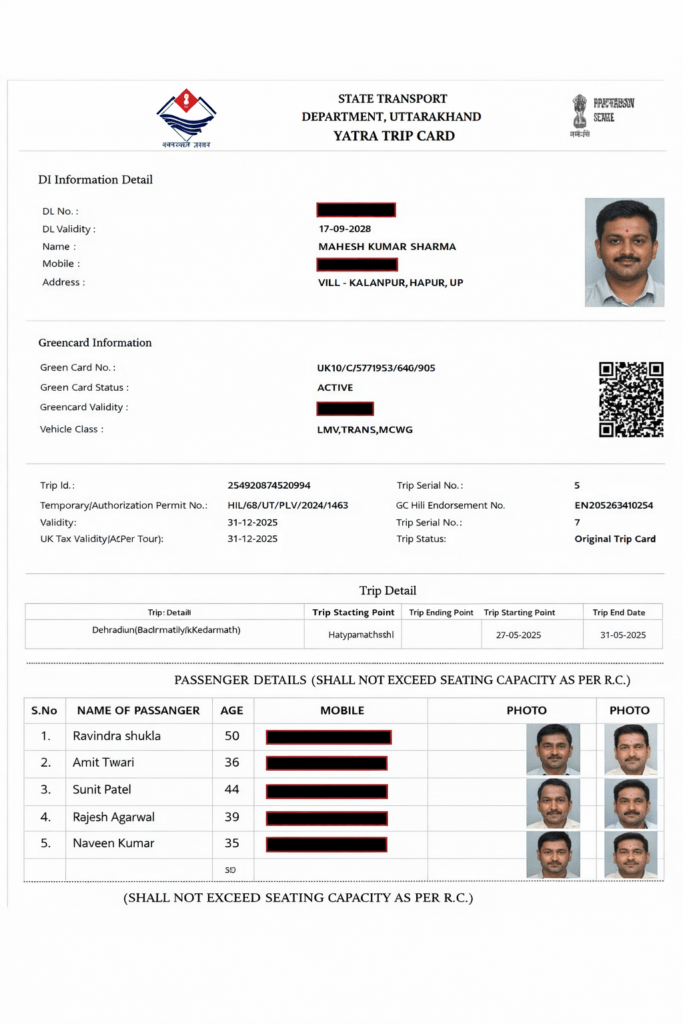Click the redacted DL No. field
Image resolution: width=683 pixels, height=1024 pixels.
356,210
